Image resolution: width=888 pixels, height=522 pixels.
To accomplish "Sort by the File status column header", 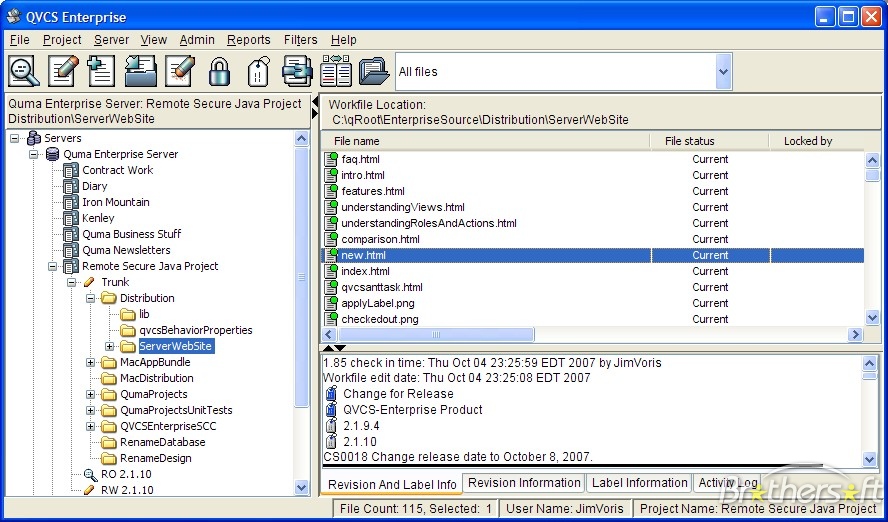I will pyautogui.click(x=710, y=141).
